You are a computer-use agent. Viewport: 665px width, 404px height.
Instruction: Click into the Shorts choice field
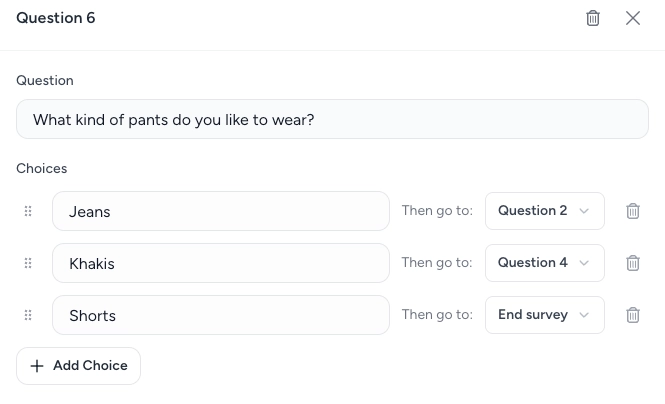coord(220,315)
